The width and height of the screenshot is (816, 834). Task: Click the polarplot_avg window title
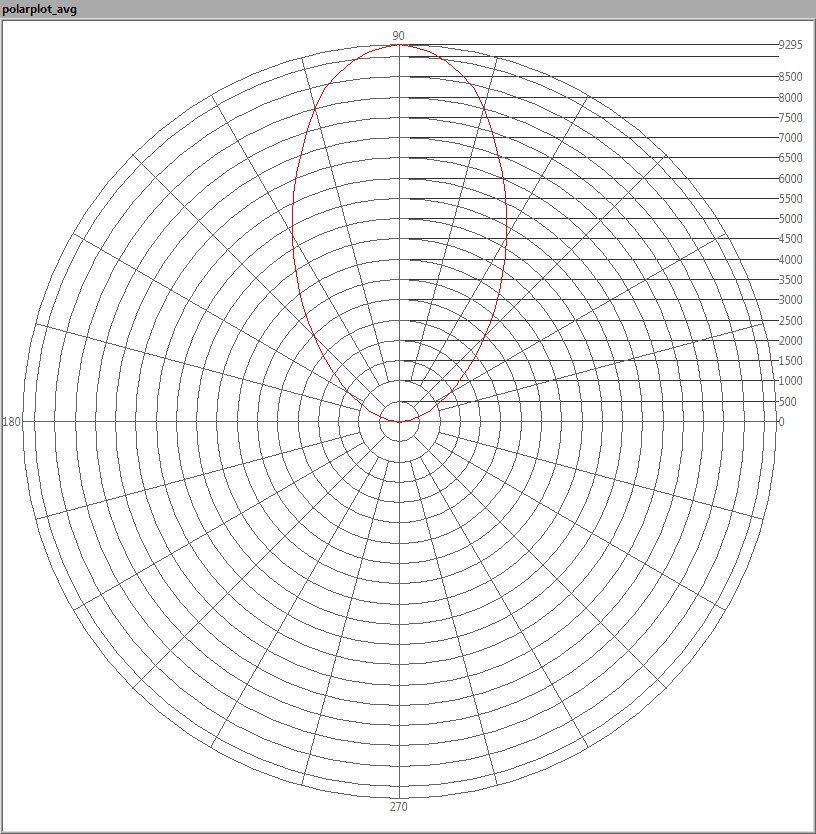pyautogui.click(x=40, y=9)
